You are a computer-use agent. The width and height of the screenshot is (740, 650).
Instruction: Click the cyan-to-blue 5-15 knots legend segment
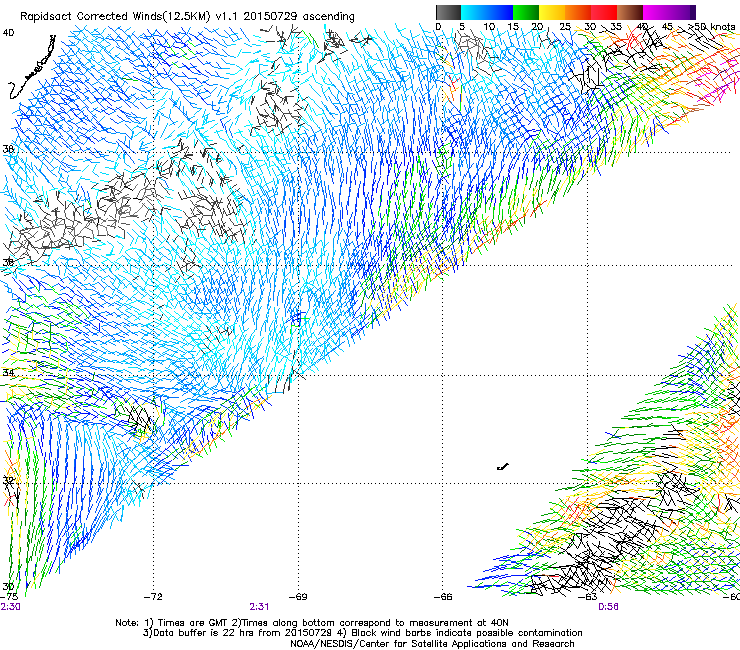487,12
